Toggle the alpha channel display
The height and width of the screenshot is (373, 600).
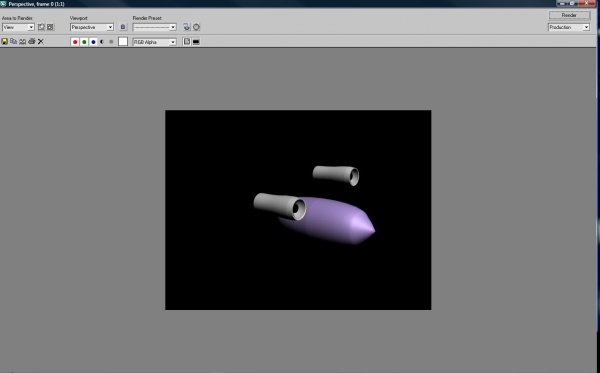tap(102, 42)
